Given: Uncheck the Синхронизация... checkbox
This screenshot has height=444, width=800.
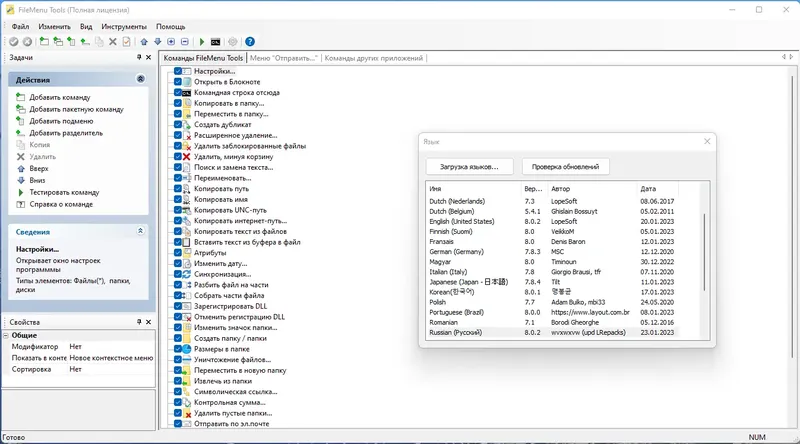Looking at the screenshot, I should (x=178, y=274).
